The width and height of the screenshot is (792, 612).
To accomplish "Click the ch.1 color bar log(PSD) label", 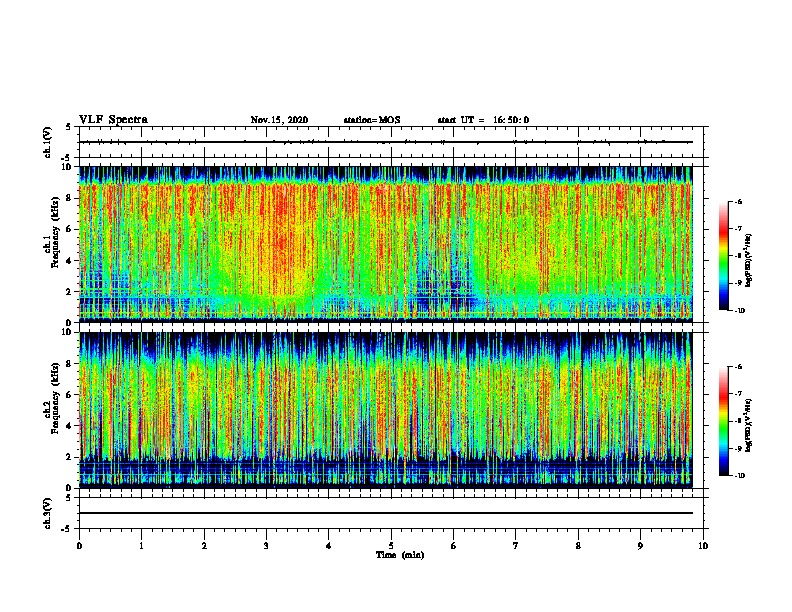I will 748,260.
